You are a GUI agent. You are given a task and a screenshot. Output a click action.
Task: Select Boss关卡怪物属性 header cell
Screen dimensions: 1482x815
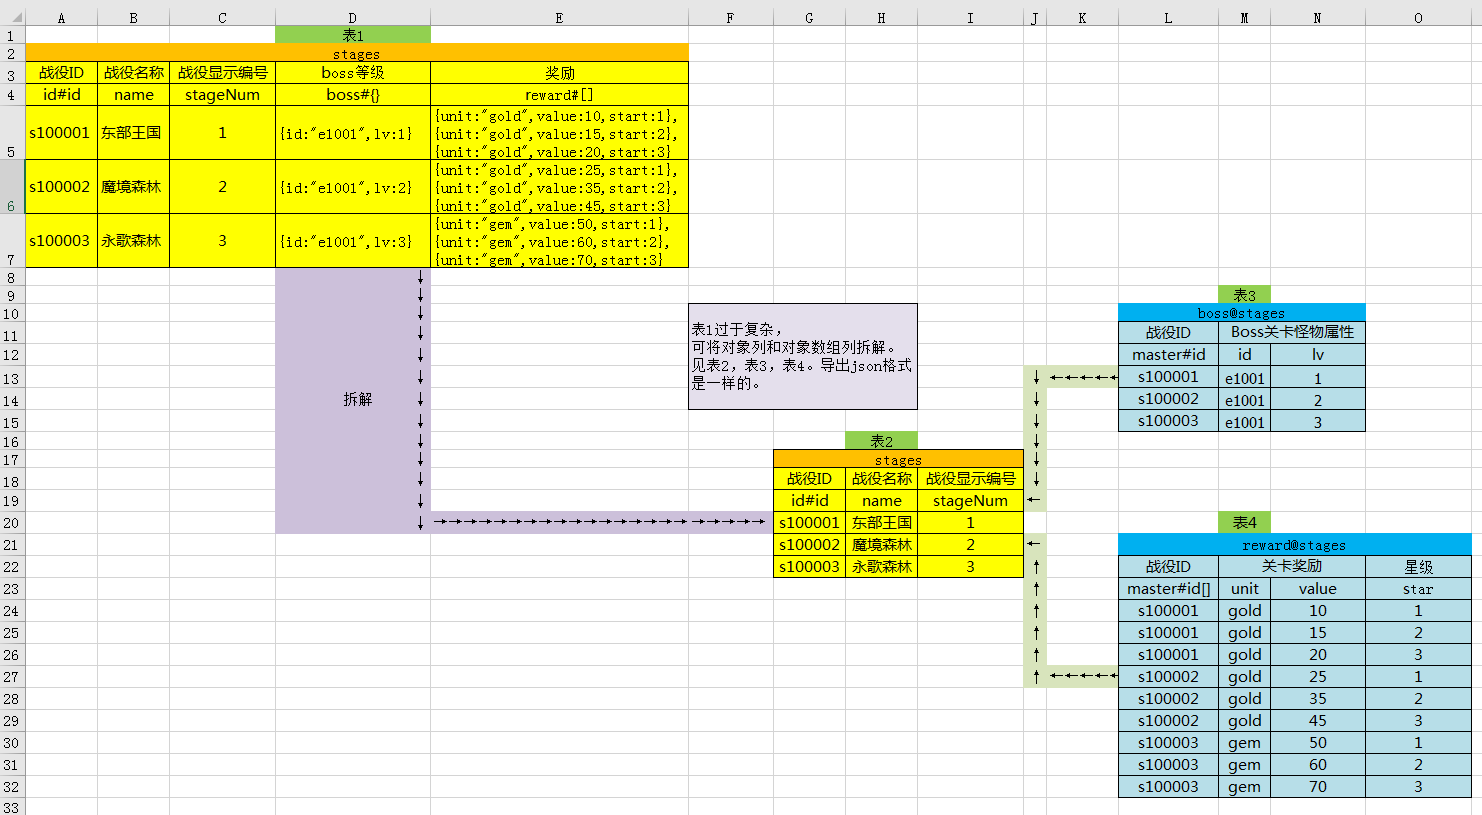point(1292,332)
